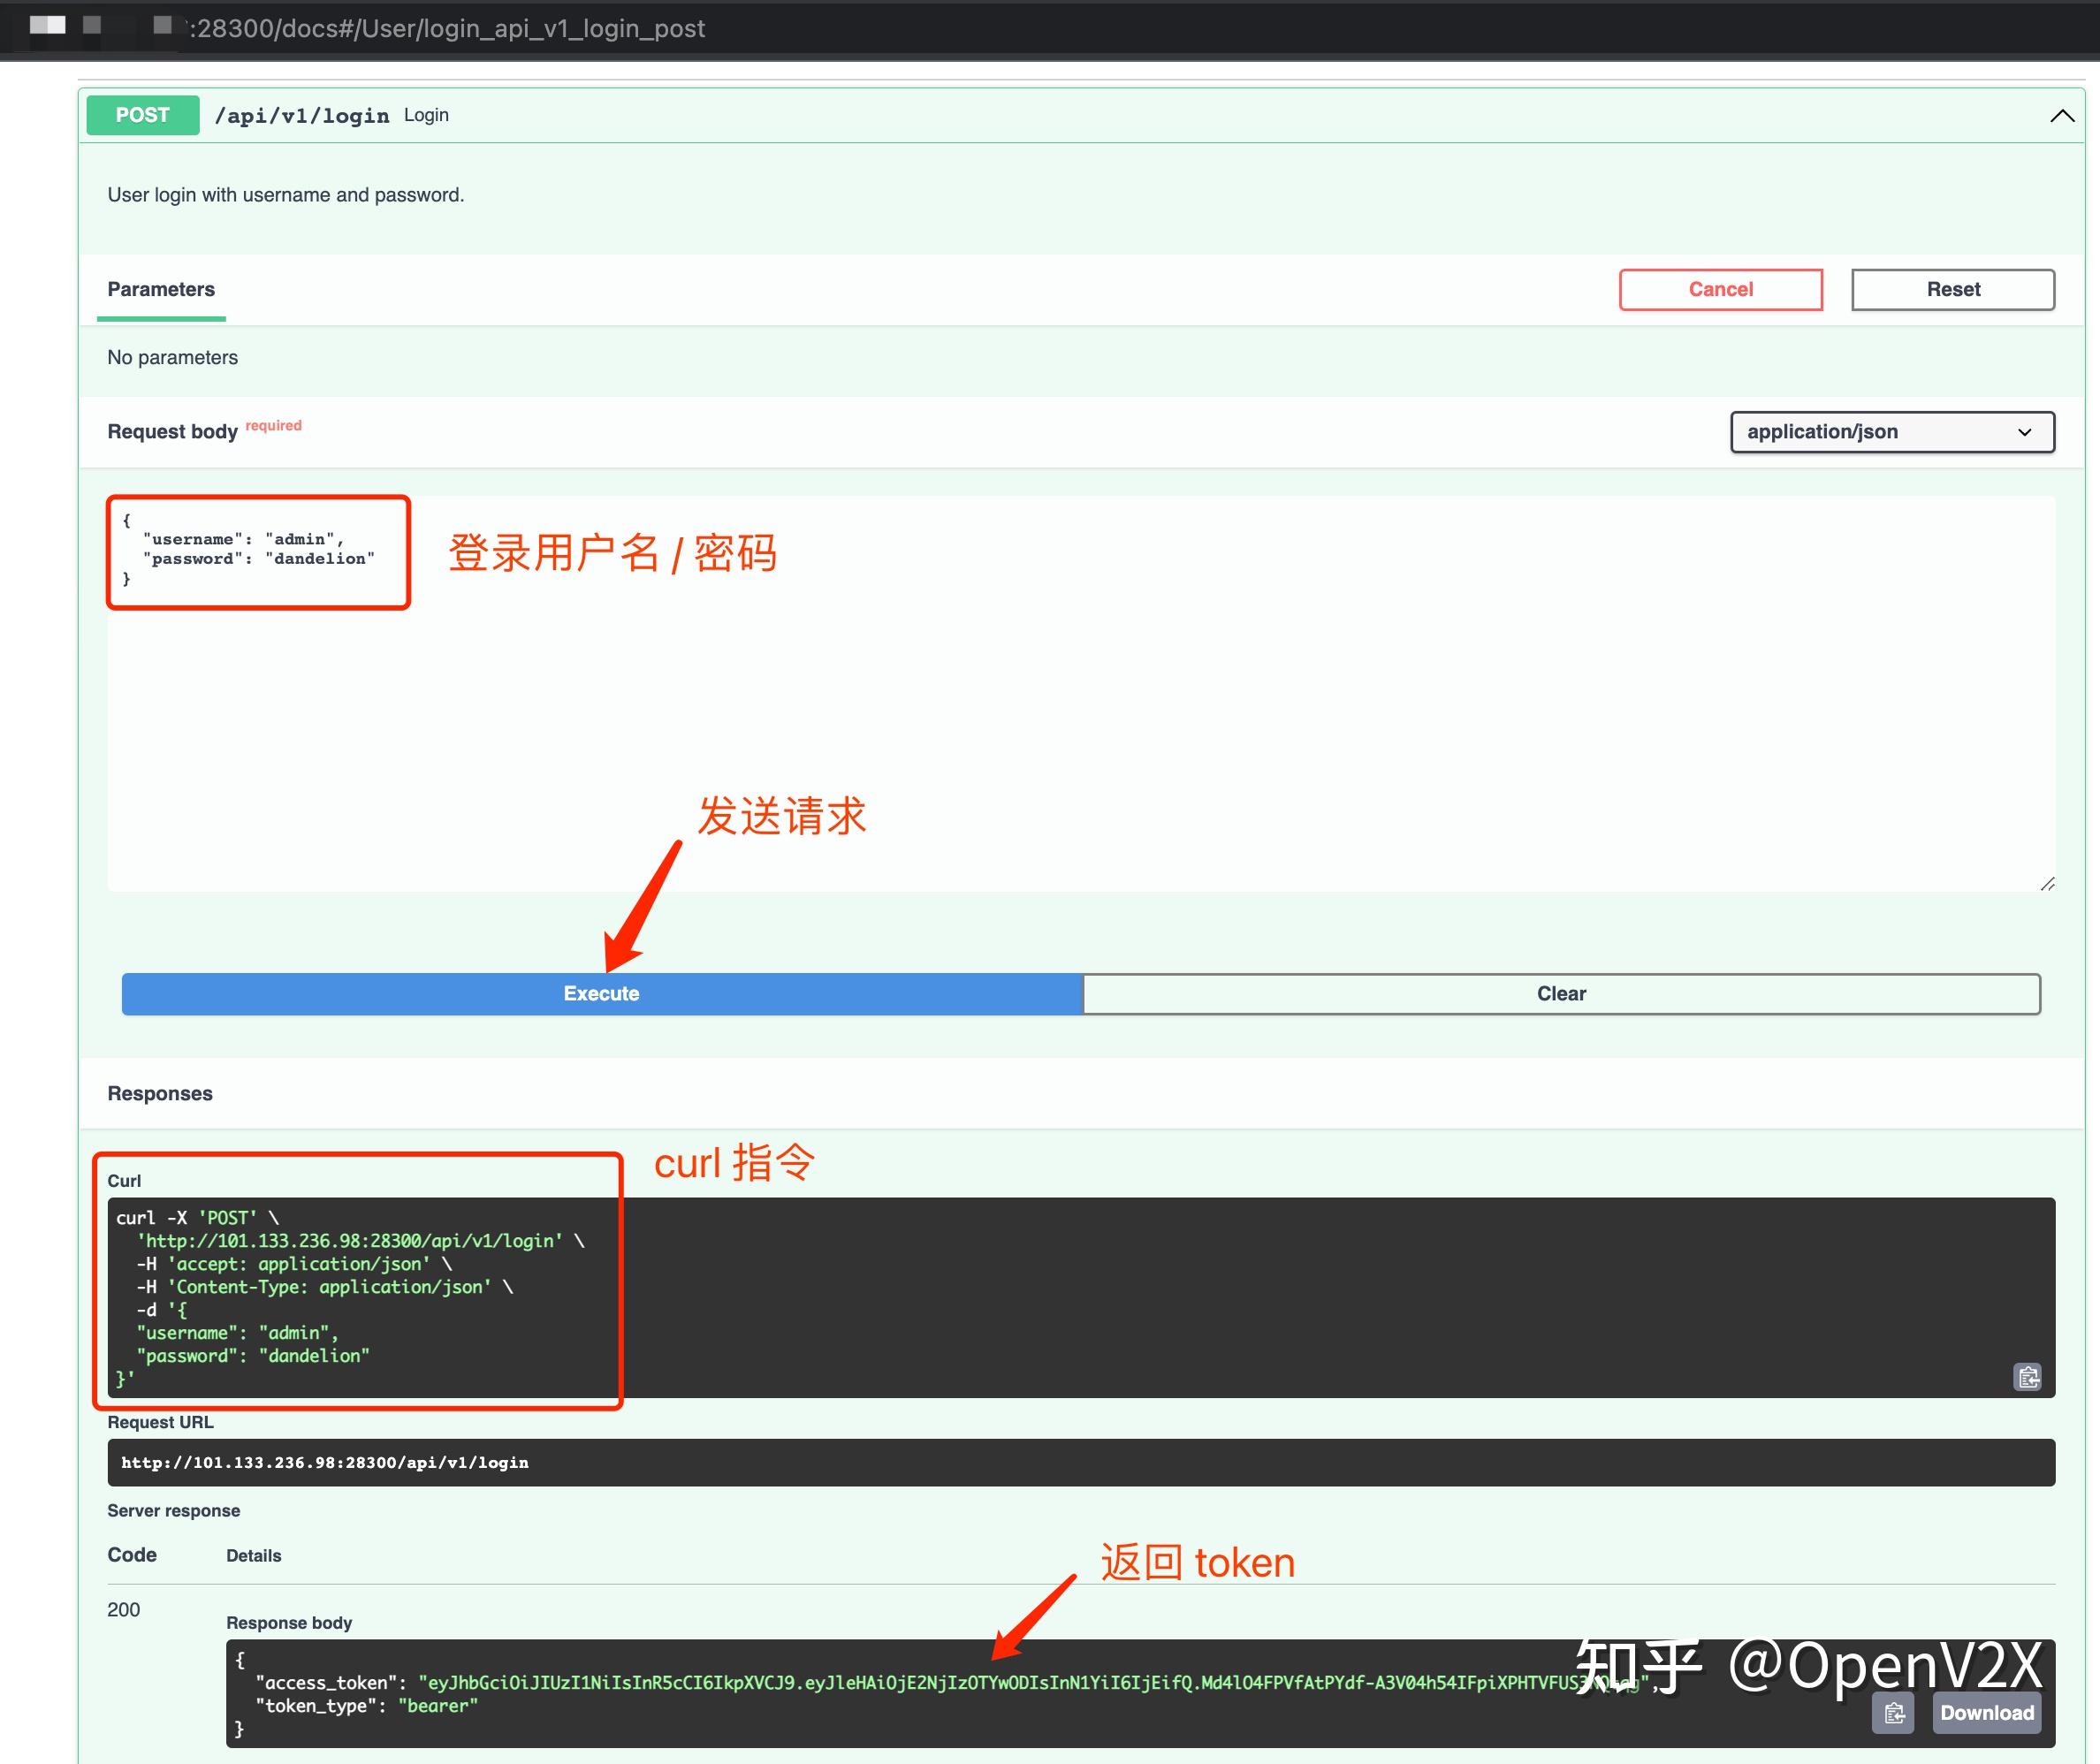Select the /api/v1/login endpoint title
Screen dimensions: 2100x1764
coord(302,115)
